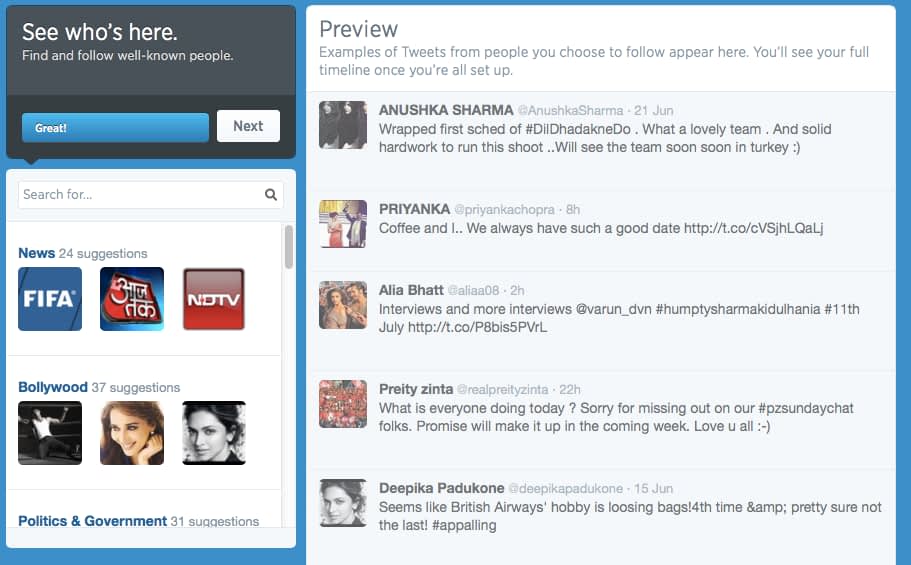The height and width of the screenshot is (565, 911).
Task: Click the Preview heading
Action: 358,29
